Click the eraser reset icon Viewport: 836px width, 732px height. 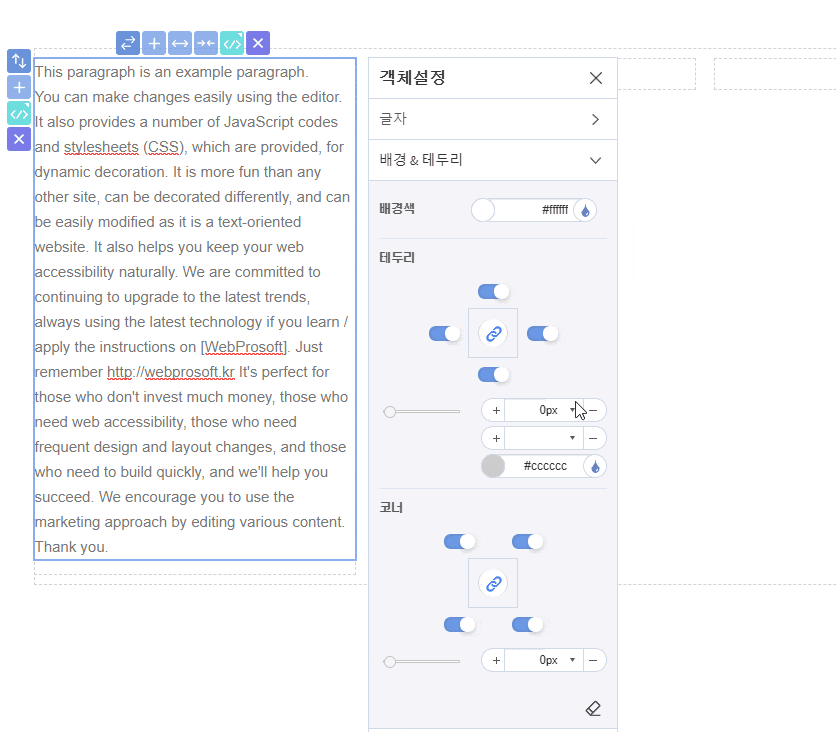(593, 709)
